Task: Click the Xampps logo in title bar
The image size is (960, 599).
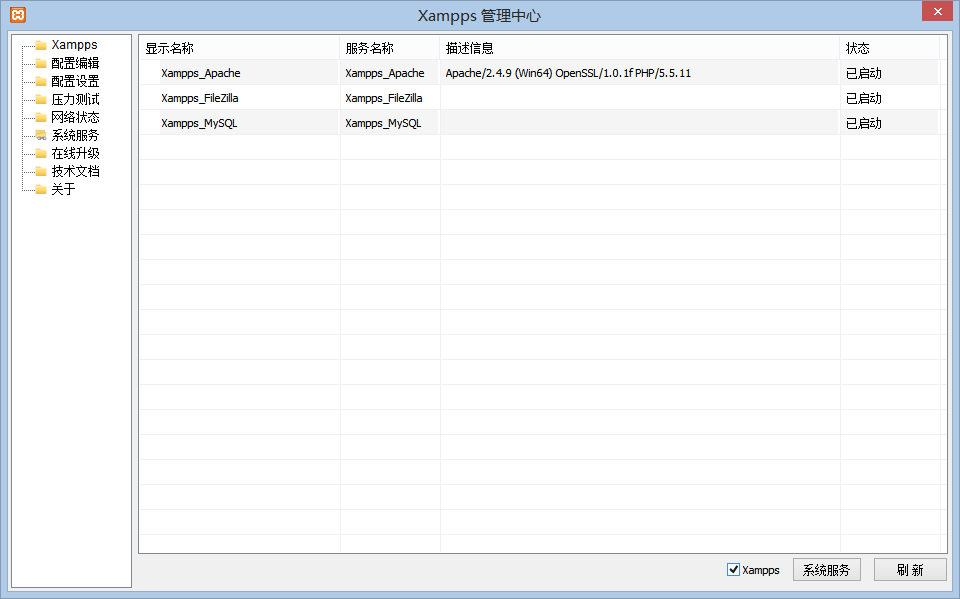Action: [18, 15]
